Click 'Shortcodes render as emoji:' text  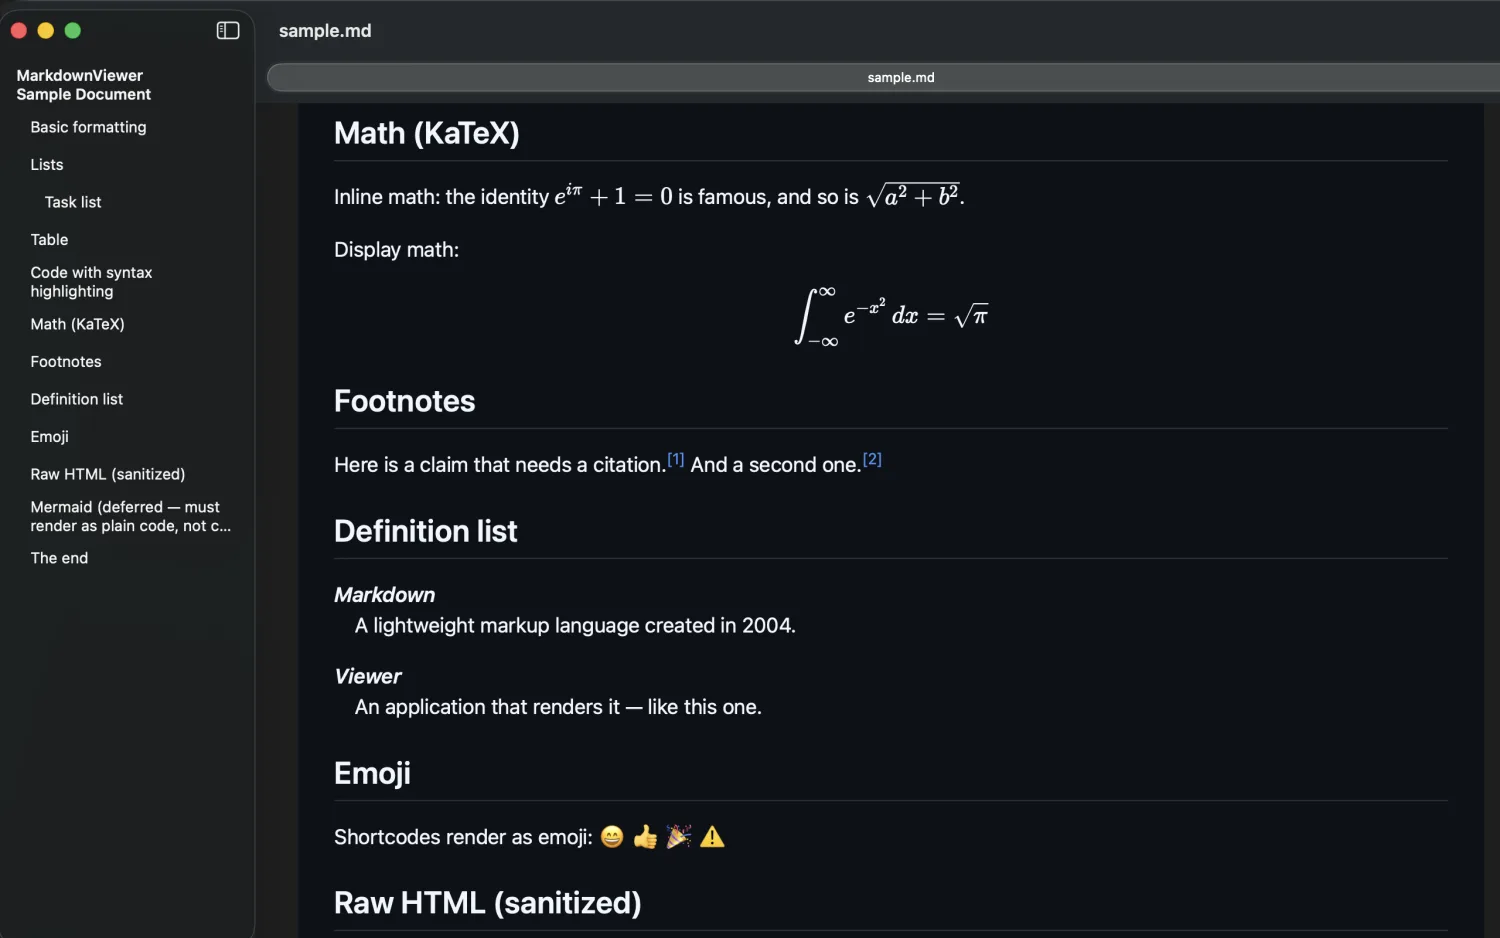(x=463, y=837)
